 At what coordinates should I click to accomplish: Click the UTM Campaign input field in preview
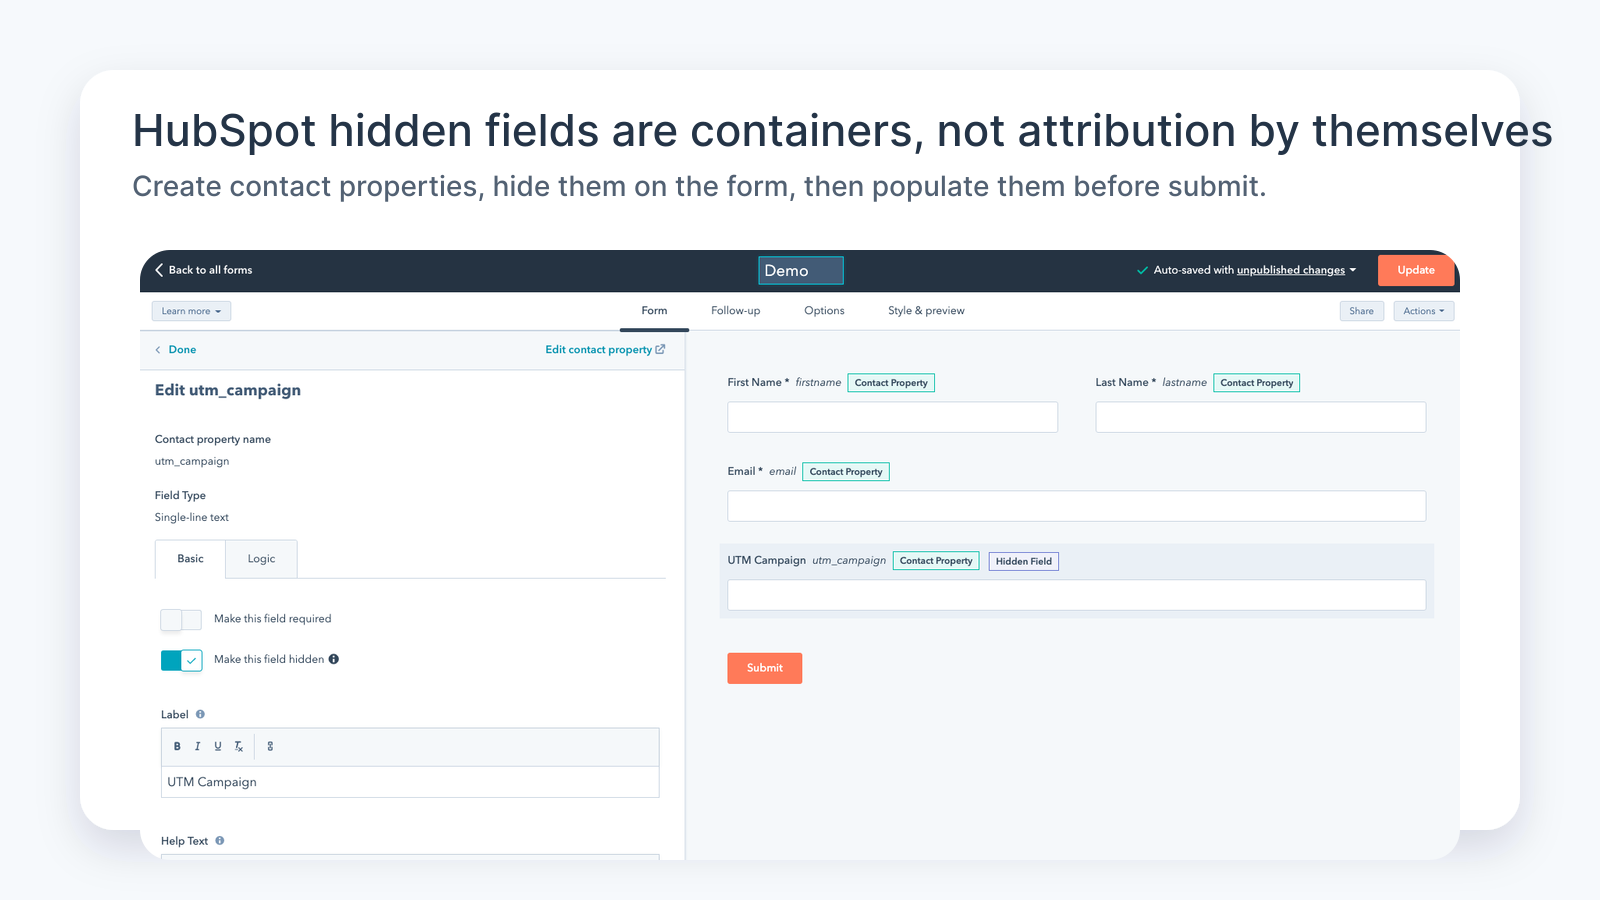[x=1076, y=595]
